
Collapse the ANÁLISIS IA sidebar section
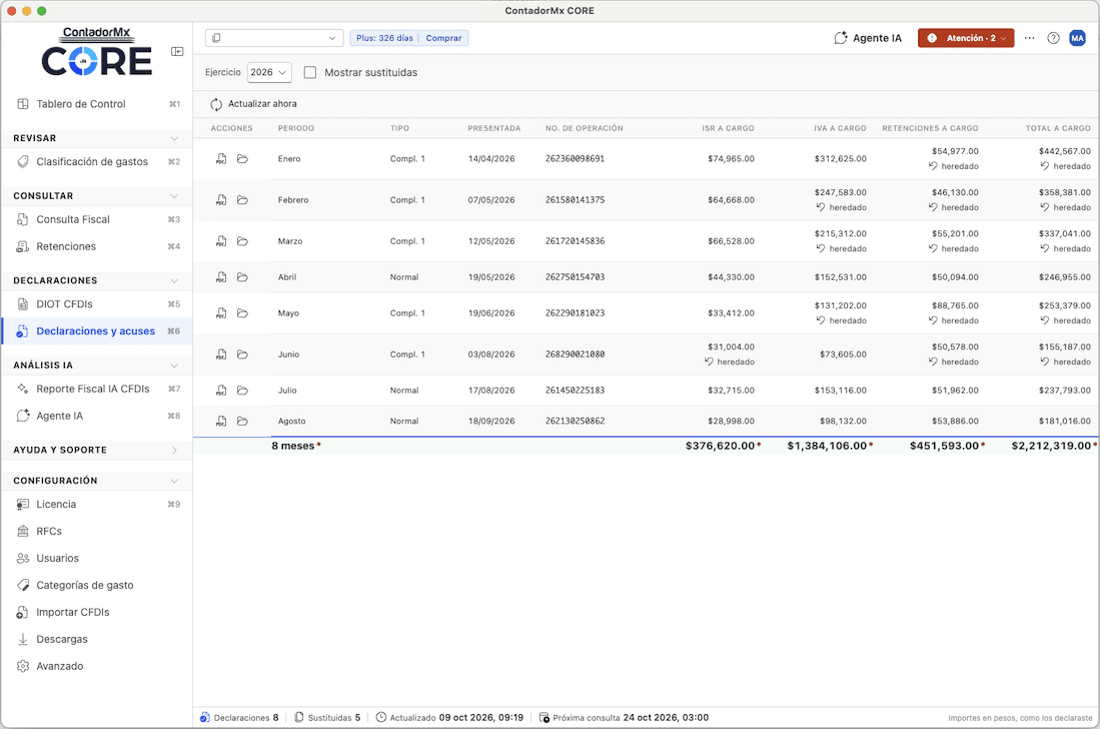174,366
